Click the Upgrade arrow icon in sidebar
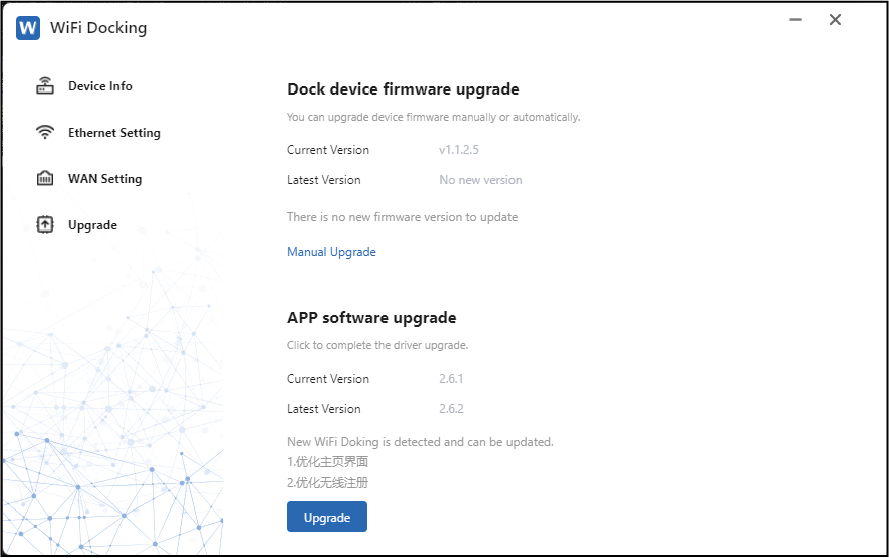Image resolution: width=889 pixels, height=558 pixels. (45, 225)
